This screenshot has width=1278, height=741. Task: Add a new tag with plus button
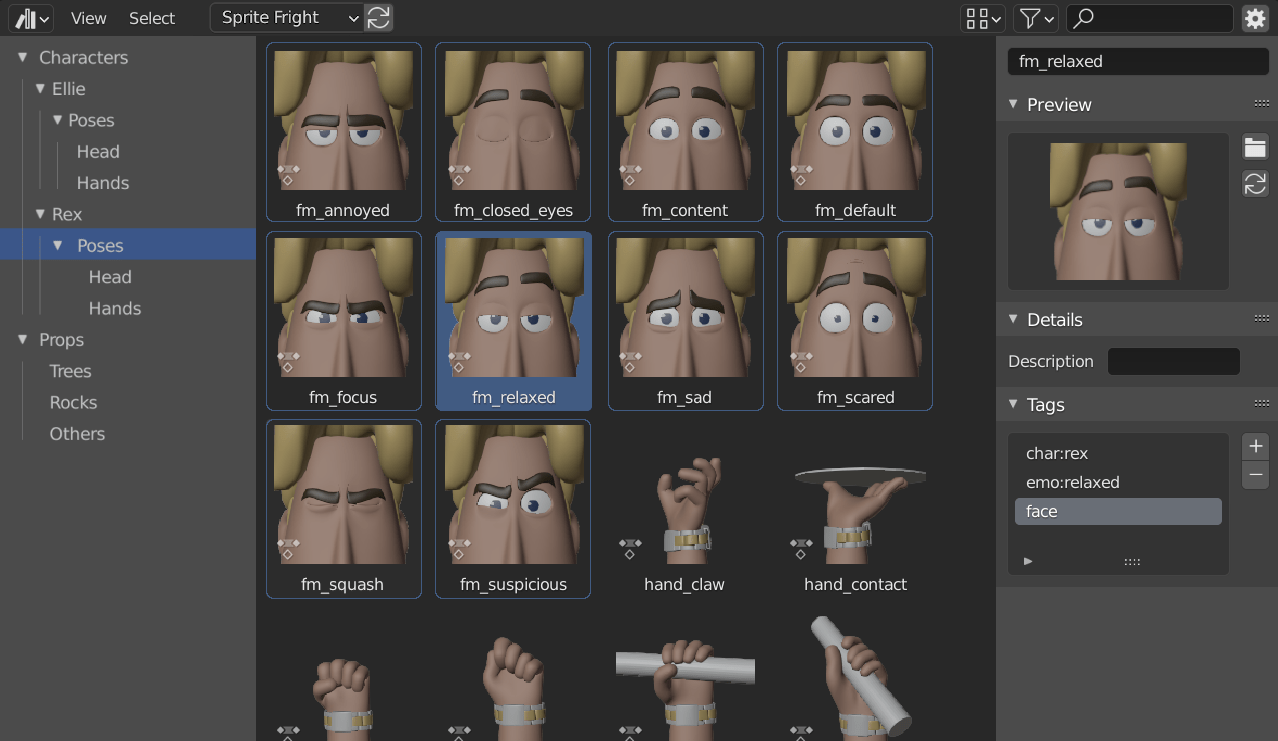(1255, 446)
